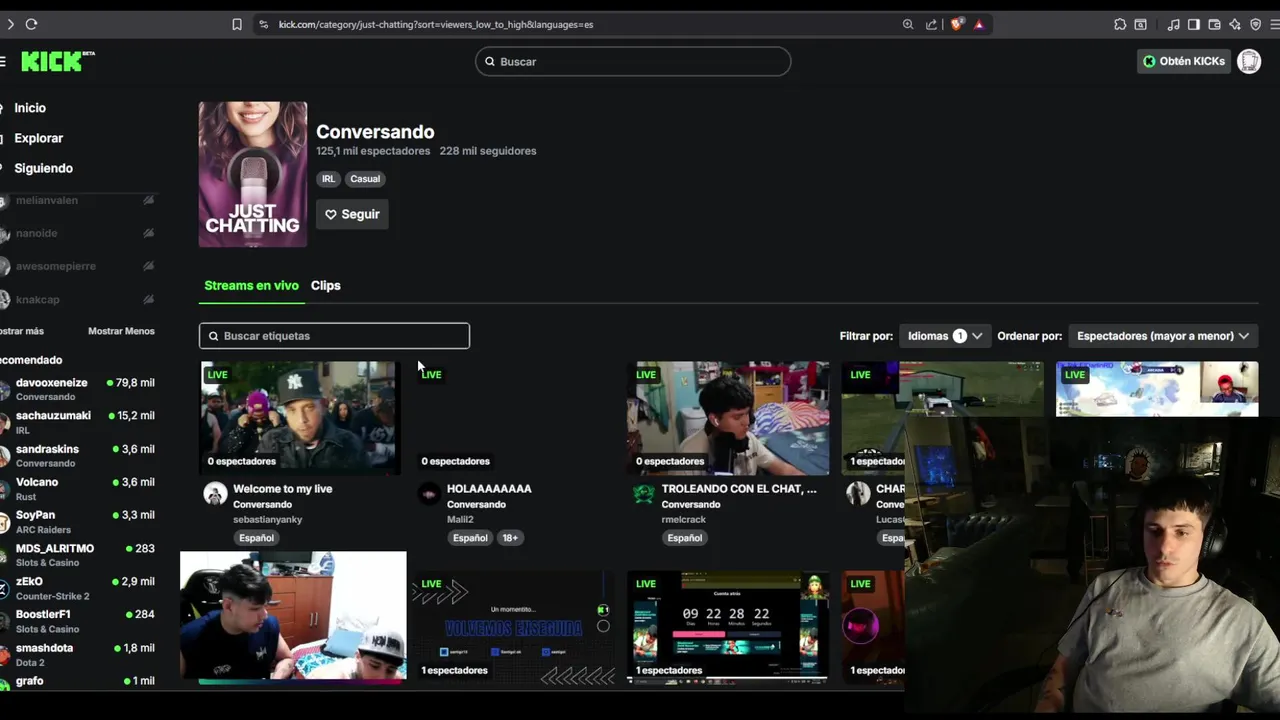
Task: Open the Espectadores (mayor a menor) sort dropdown
Action: pos(1162,336)
